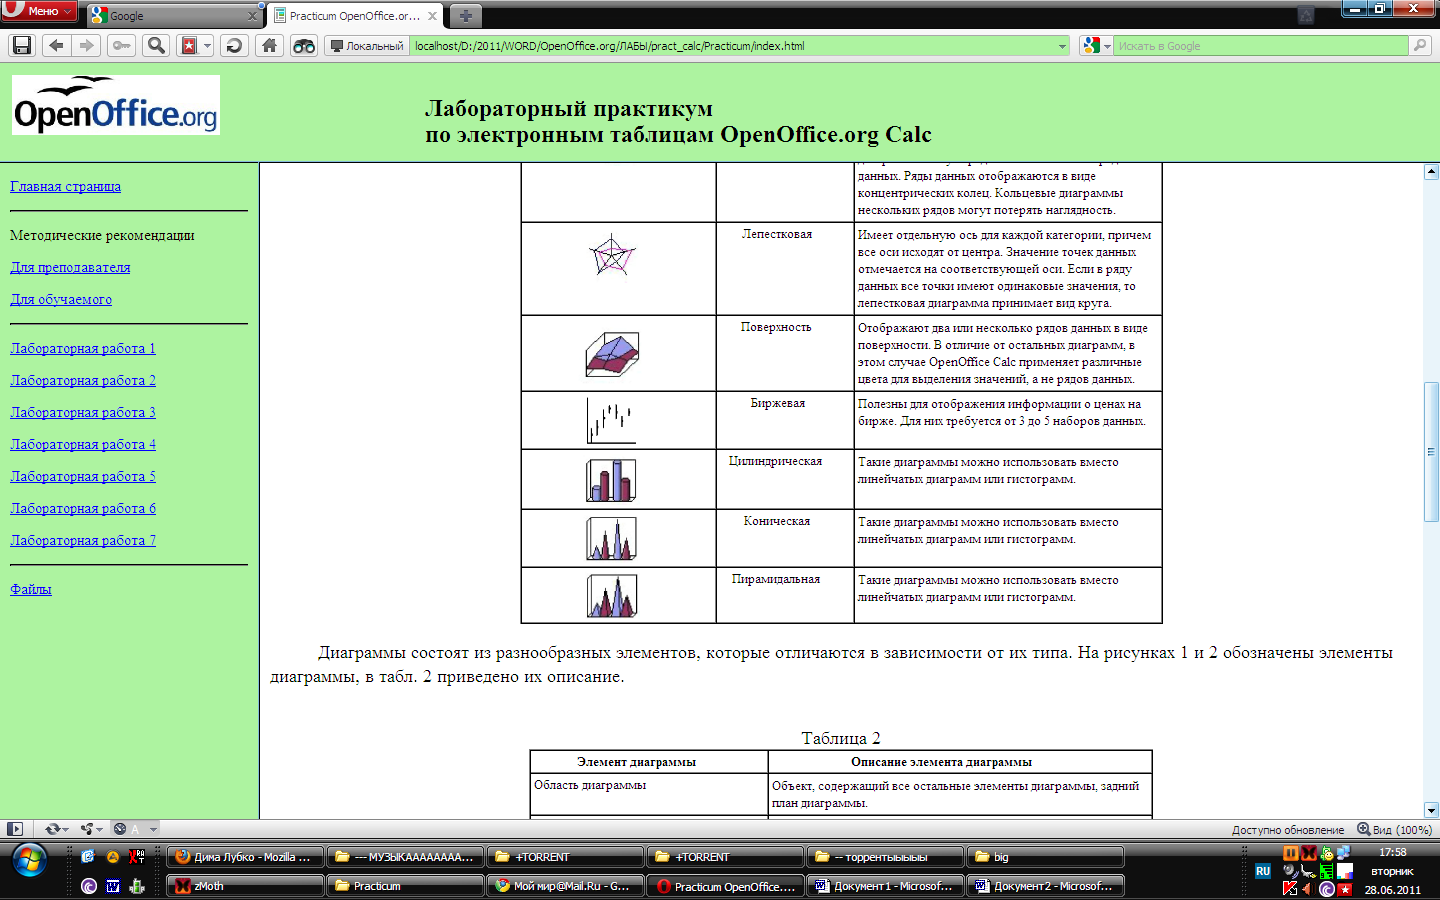
Task: Open the Opera Меню button
Action: [x=38, y=11]
